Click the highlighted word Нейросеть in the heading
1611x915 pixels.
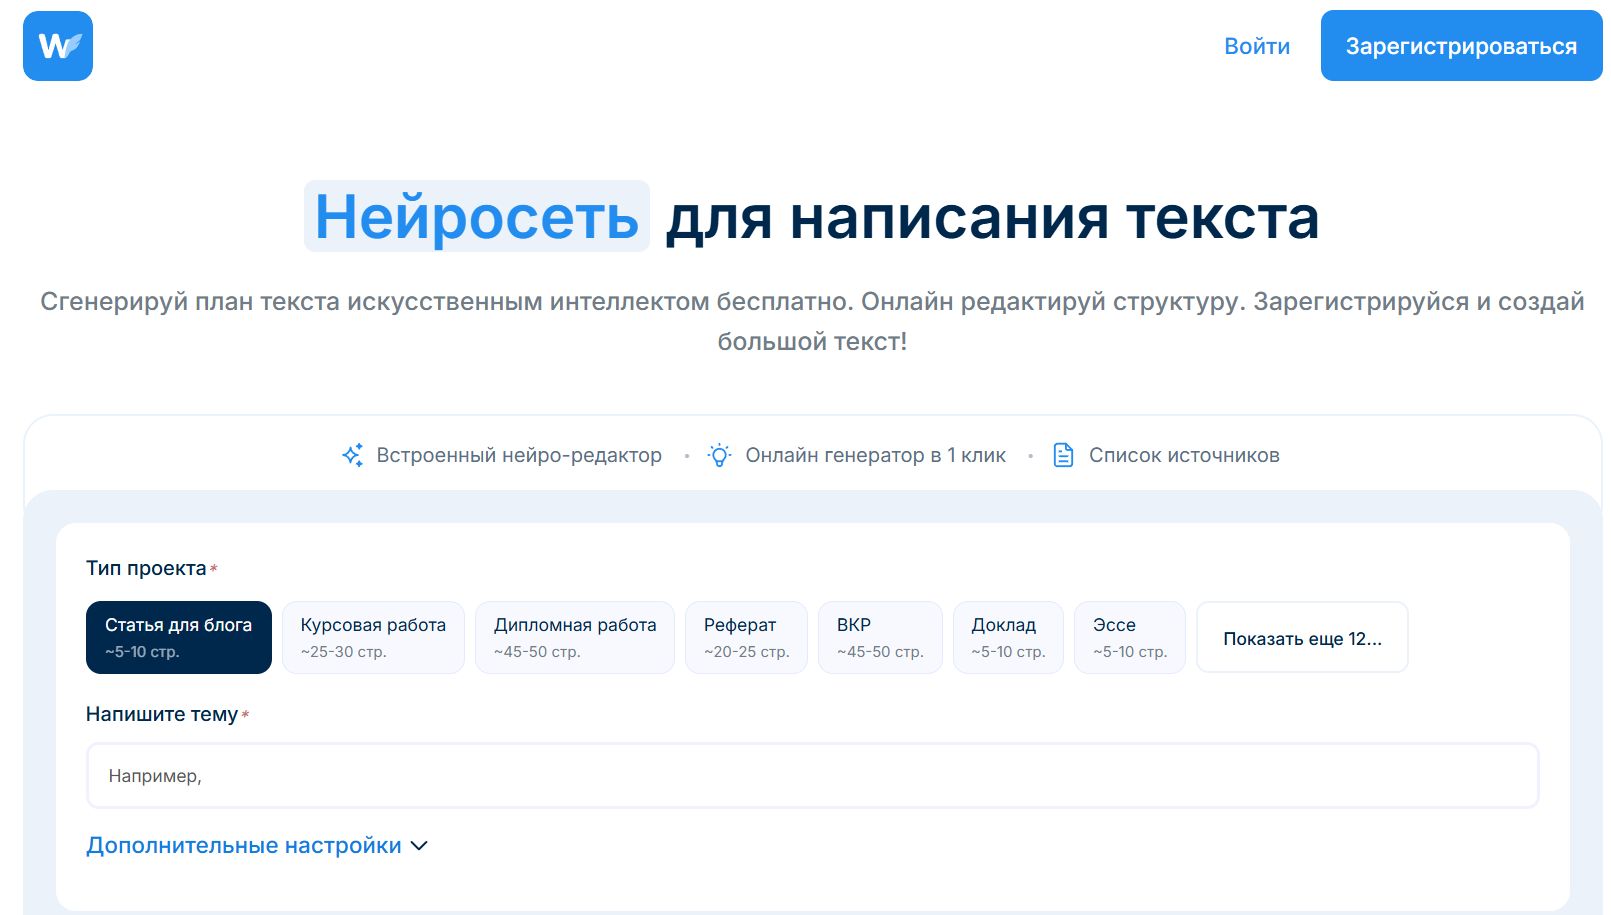475,218
